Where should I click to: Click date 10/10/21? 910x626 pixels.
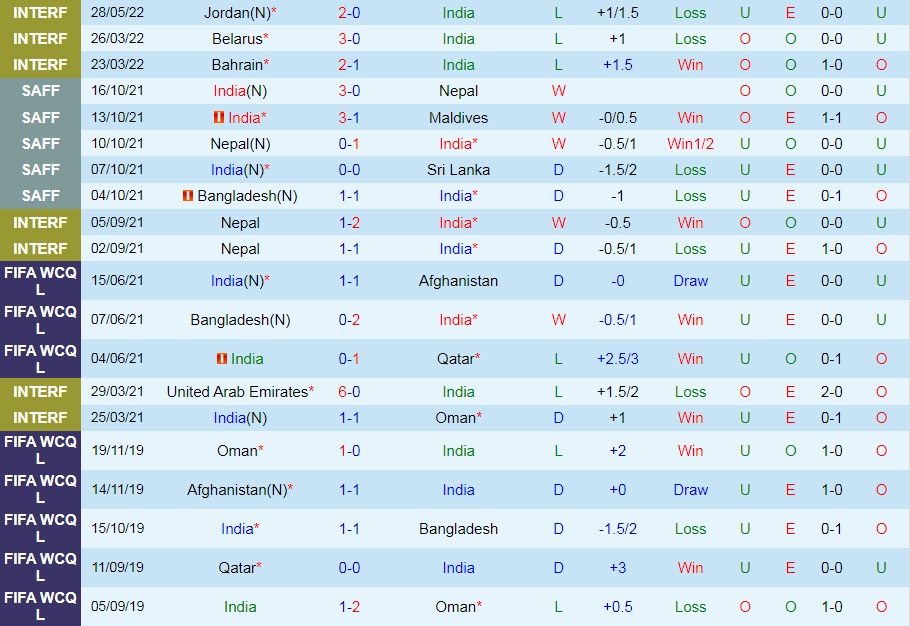click(x=117, y=143)
